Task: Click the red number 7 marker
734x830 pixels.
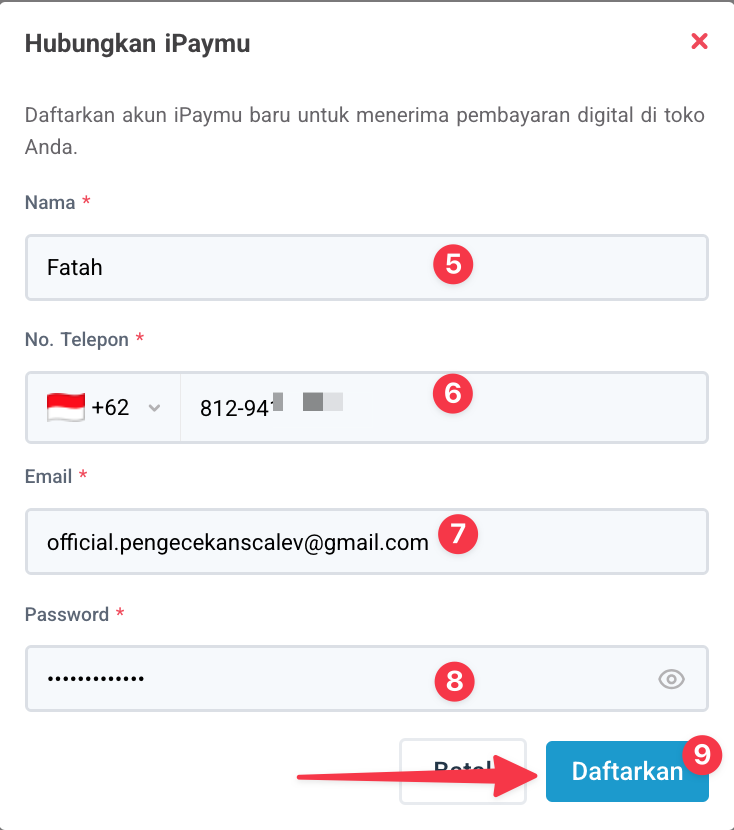Action: click(x=458, y=533)
